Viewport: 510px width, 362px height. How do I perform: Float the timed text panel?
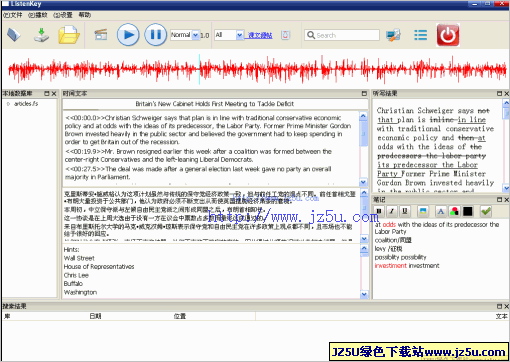point(364,94)
